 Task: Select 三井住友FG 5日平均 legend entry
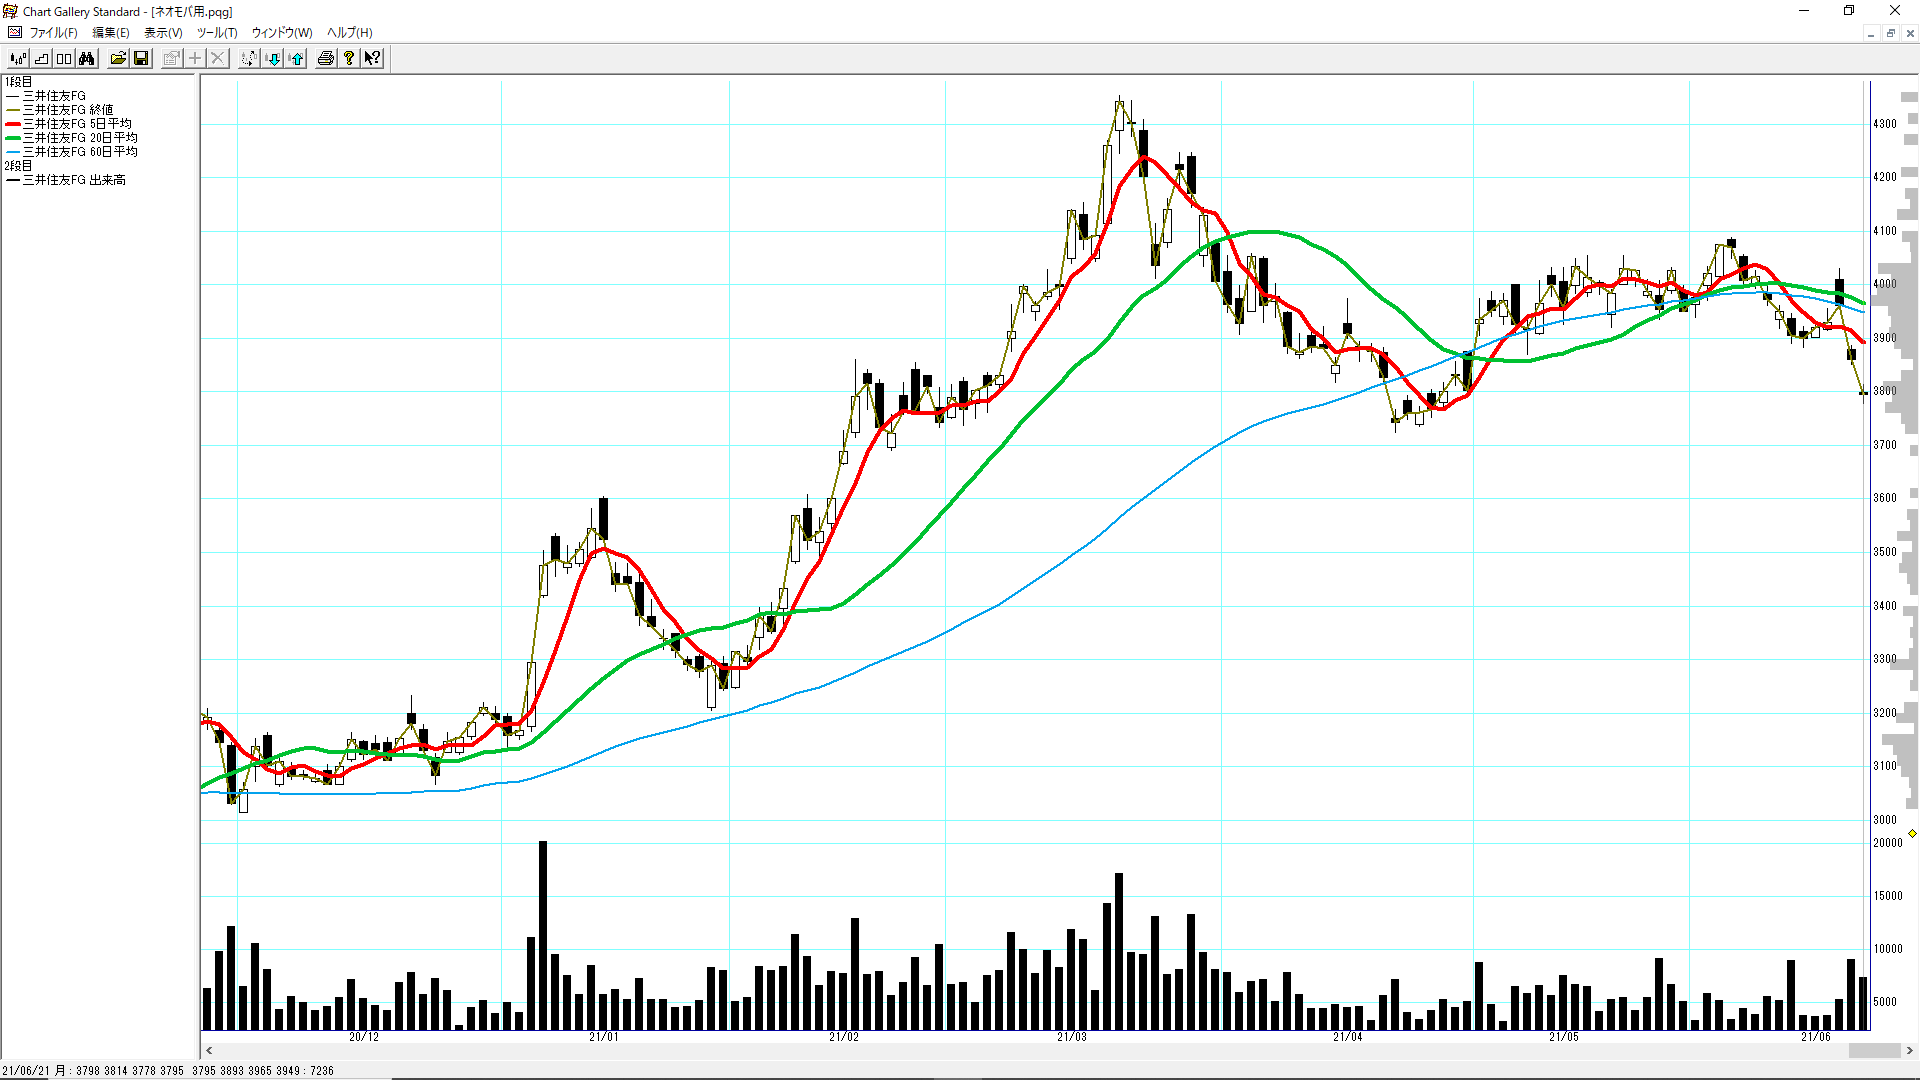point(77,124)
